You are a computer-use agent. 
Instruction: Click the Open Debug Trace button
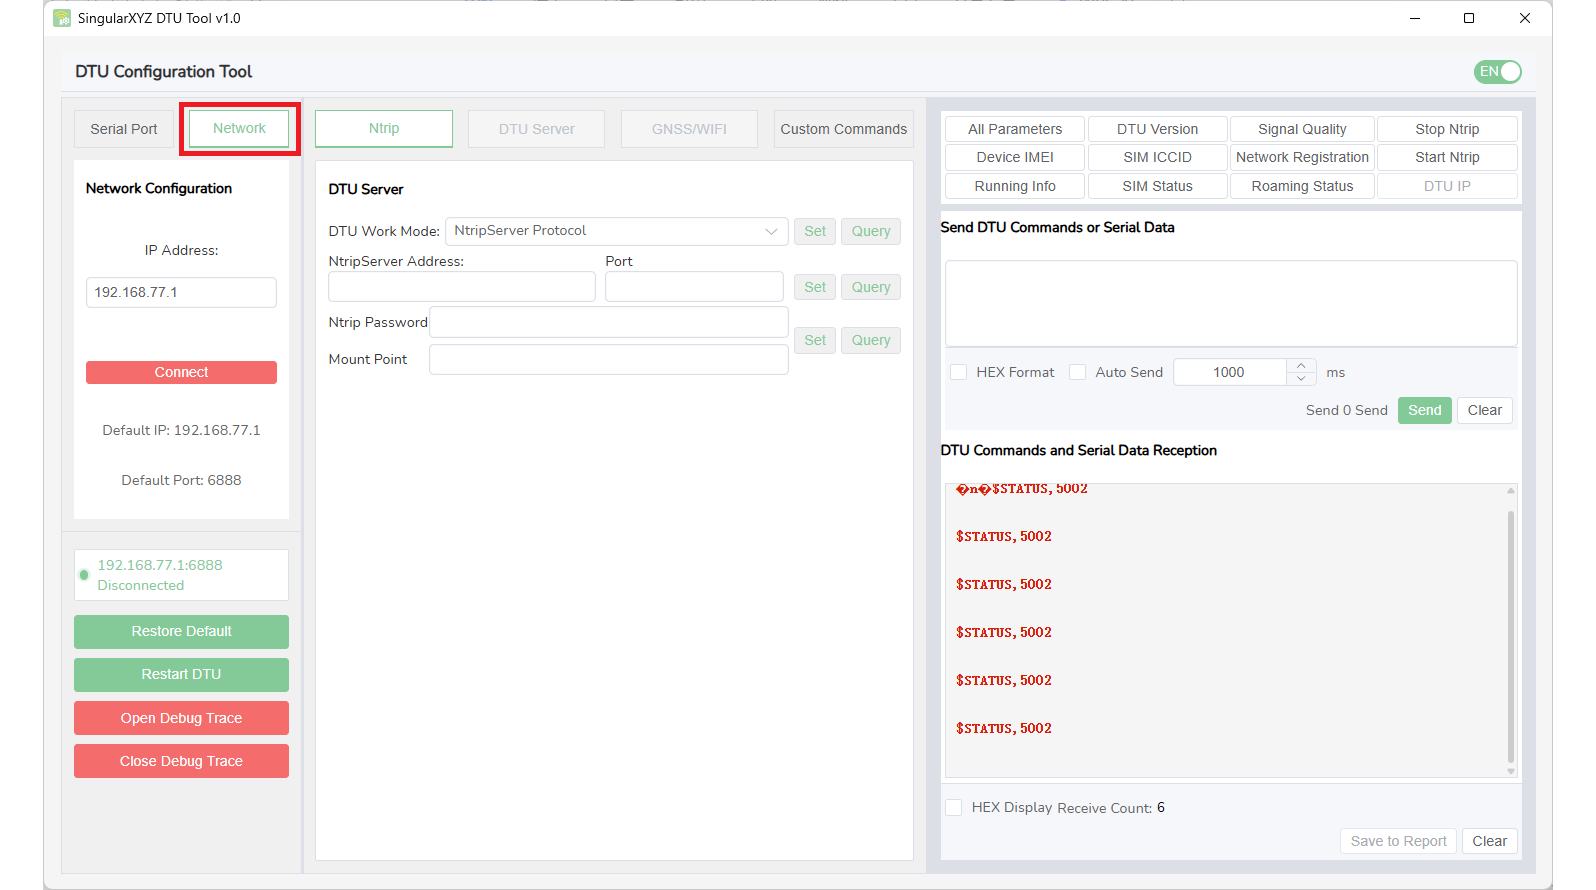pos(181,718)
